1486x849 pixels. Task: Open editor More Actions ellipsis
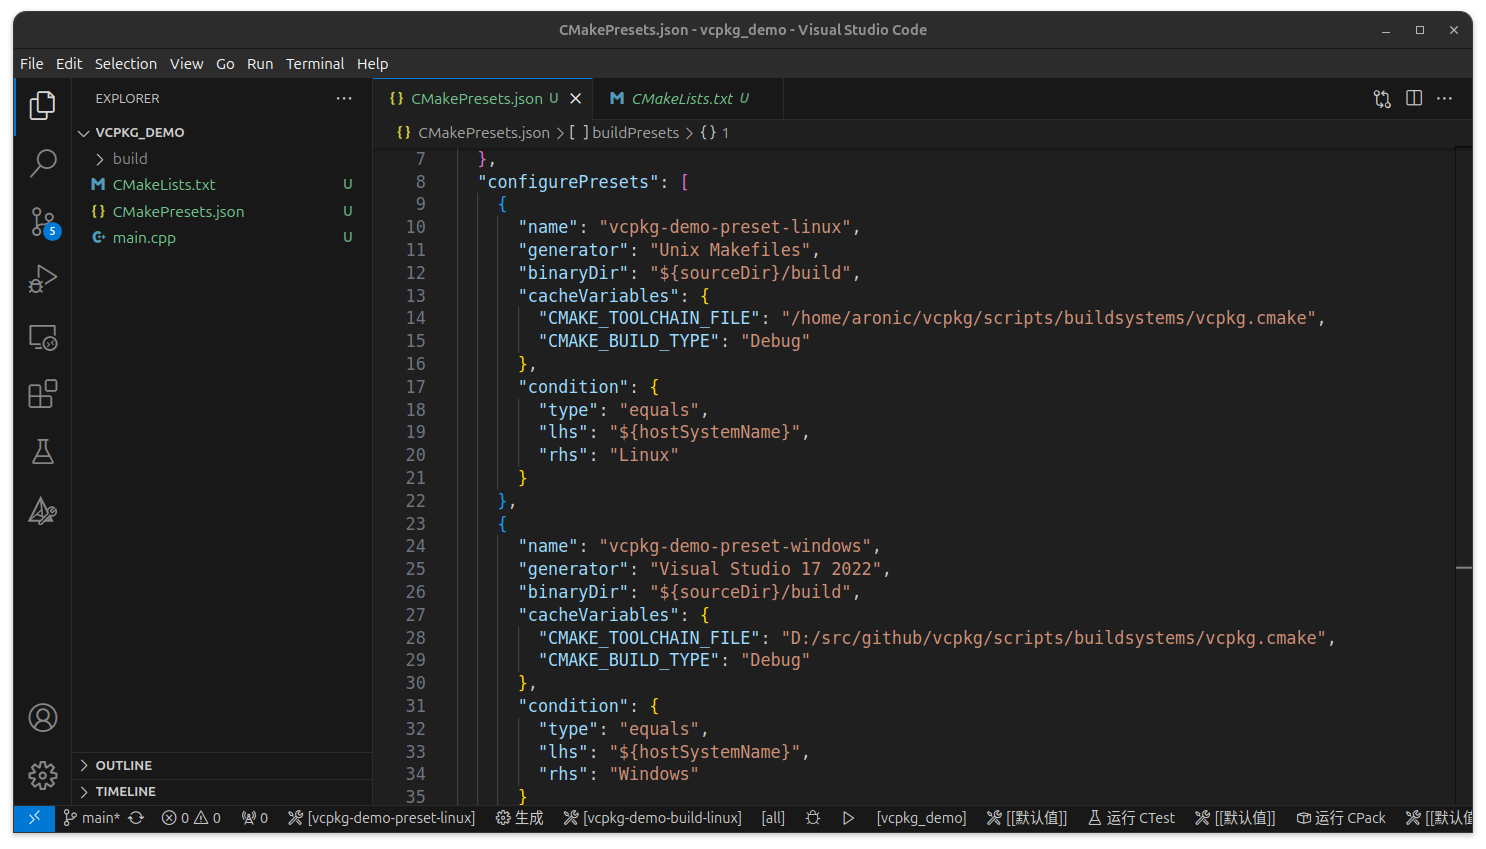click(x=1445, y=98)
